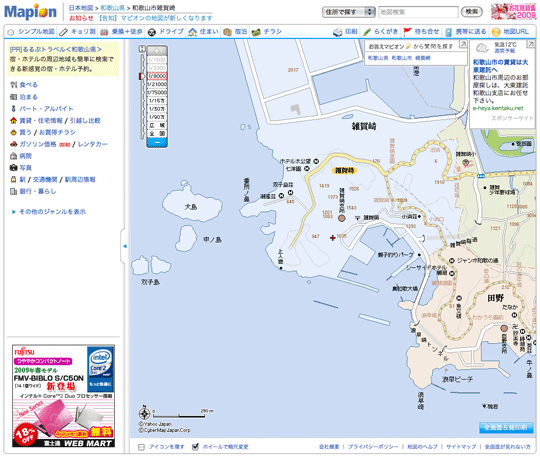This screenshot has height=459, width=540.
Task: Open the らくがき pencil drawing tool
Action: tap(367, 32)
